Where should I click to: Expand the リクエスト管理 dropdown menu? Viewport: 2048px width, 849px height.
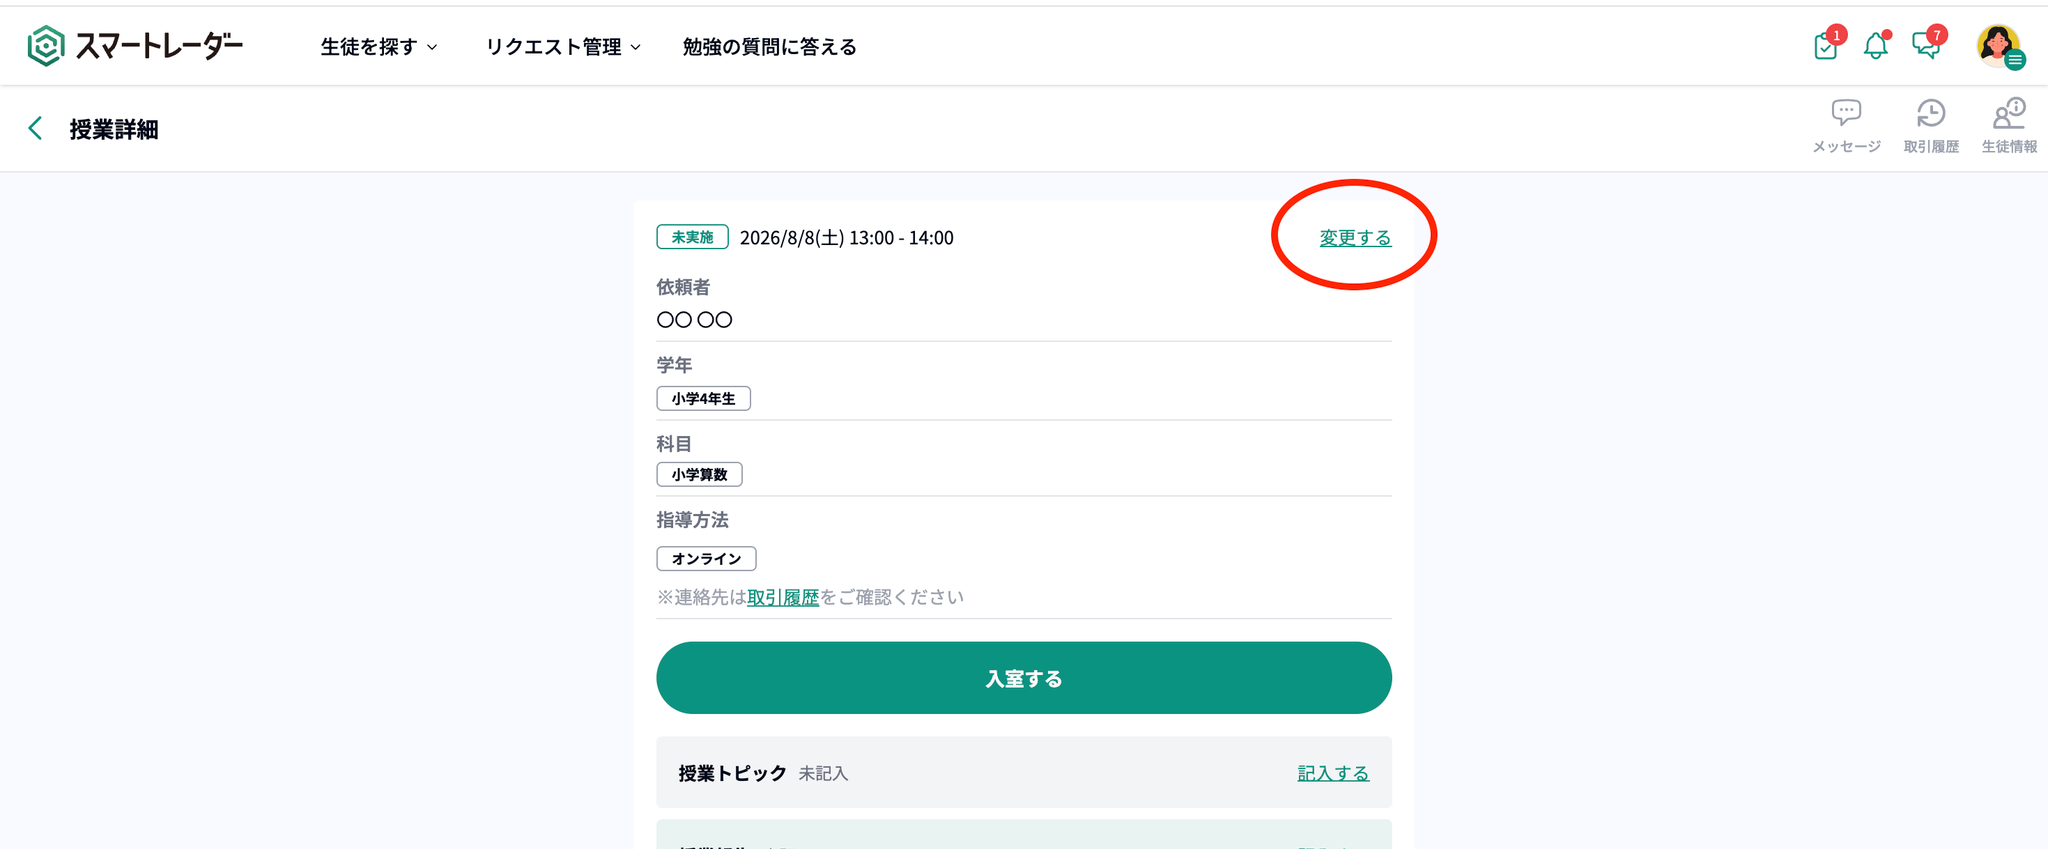click(563, 47)
